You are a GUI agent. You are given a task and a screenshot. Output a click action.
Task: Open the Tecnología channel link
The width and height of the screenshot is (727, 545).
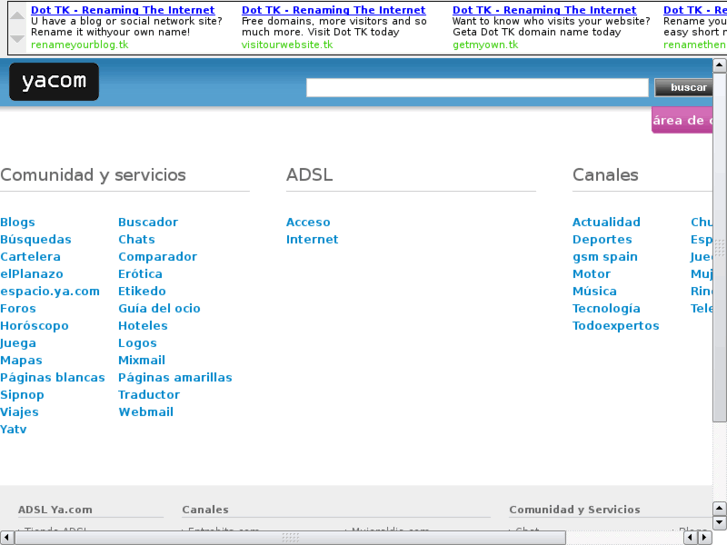[606, 308]
